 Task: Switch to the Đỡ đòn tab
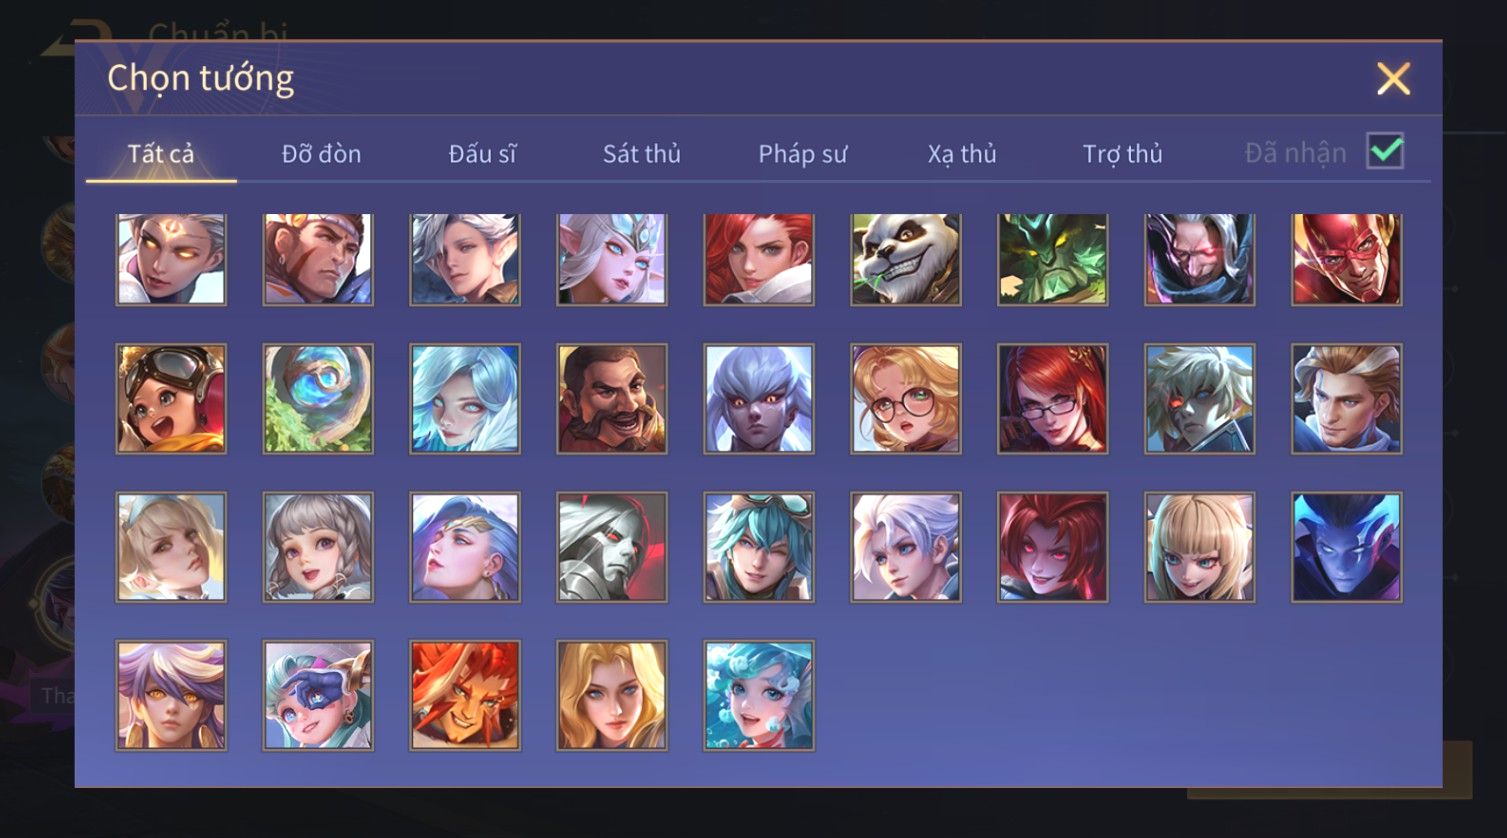[x=321, y=154]
